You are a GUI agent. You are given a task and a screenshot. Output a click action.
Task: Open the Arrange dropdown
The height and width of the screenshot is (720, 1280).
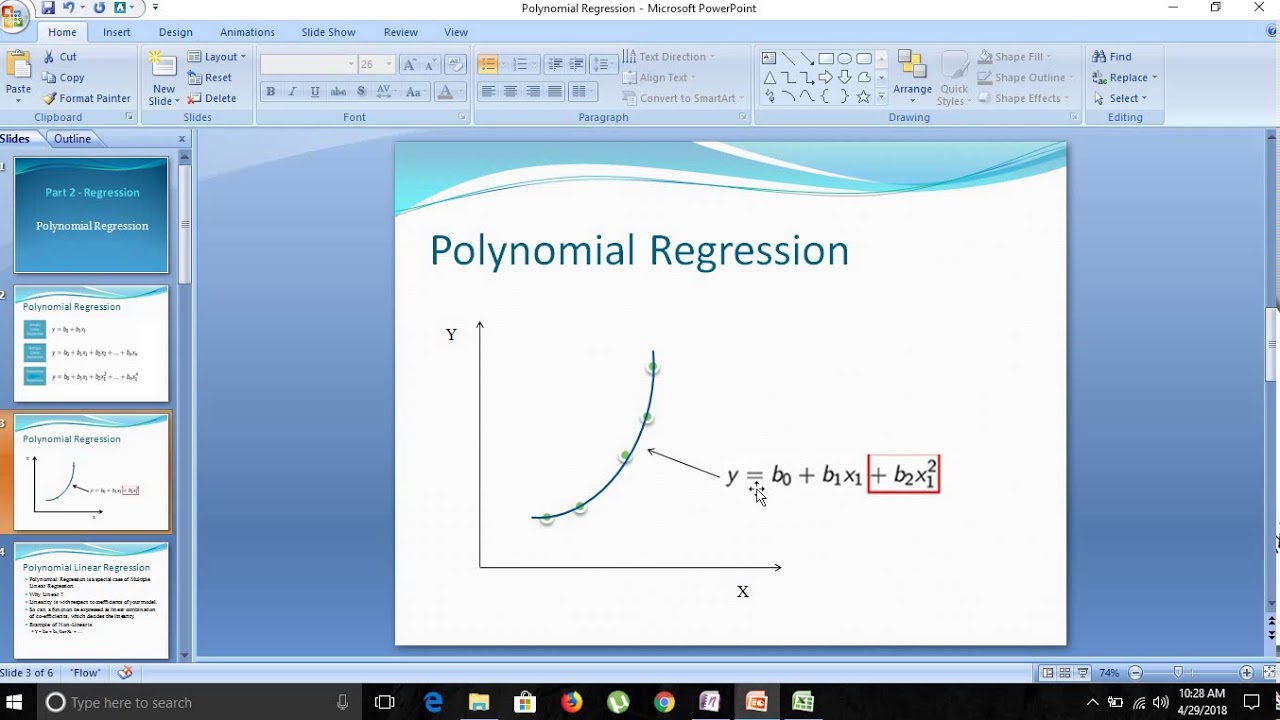(912, 75)
